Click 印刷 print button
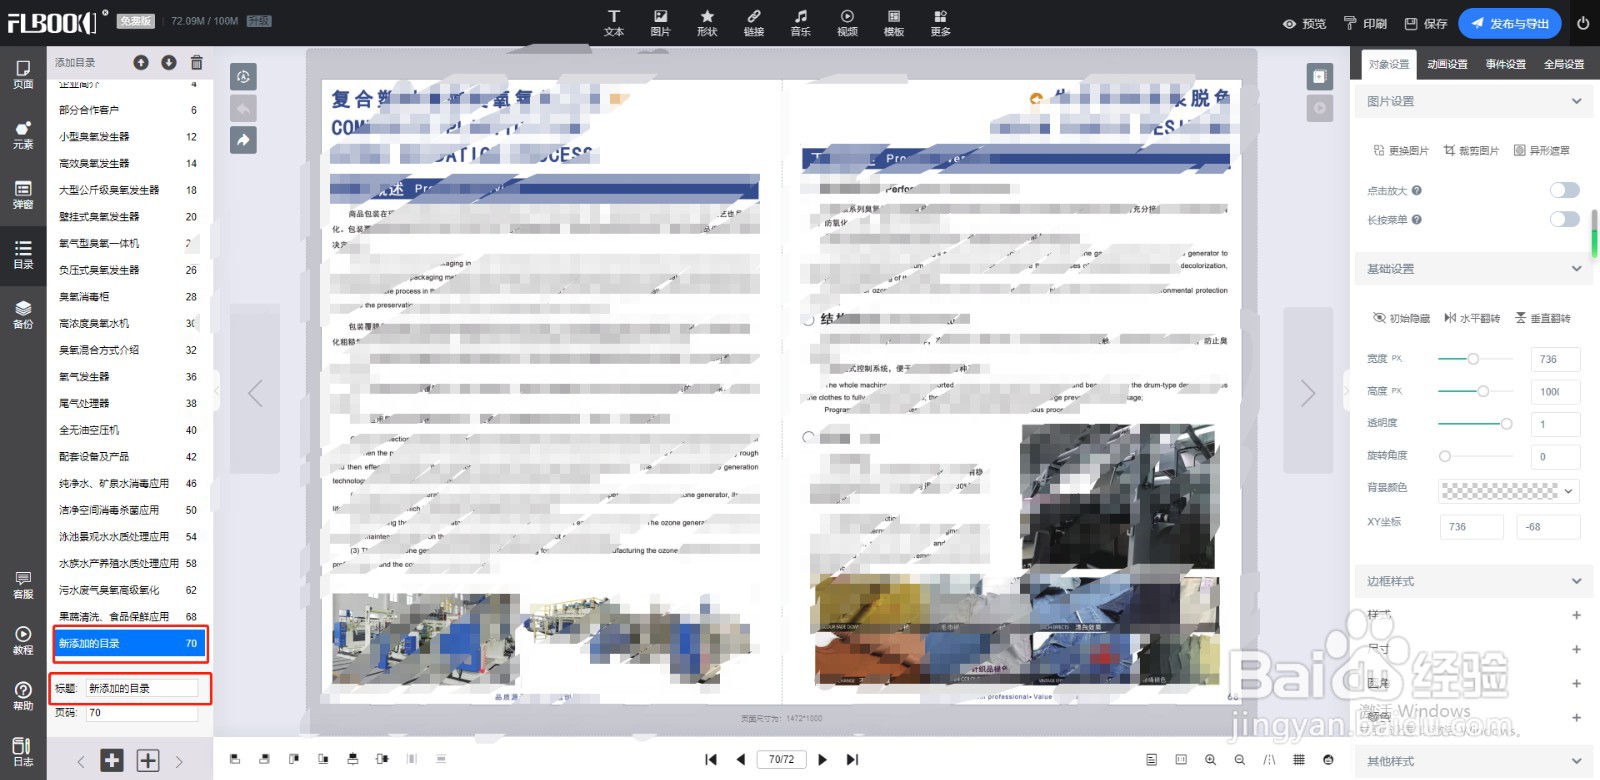Viewport: 1600px width, 780px height. (x=1365, y=23)
